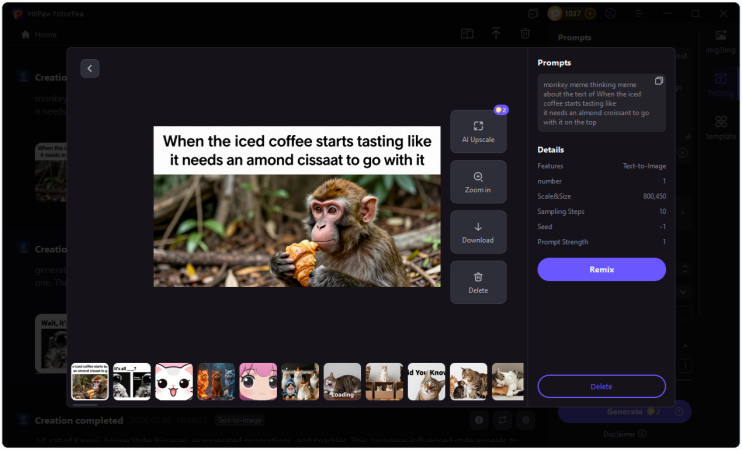Click the HitPaw FotorPea app logo
Viewport: 742px width, 450px height.
(x=18, y=14)
